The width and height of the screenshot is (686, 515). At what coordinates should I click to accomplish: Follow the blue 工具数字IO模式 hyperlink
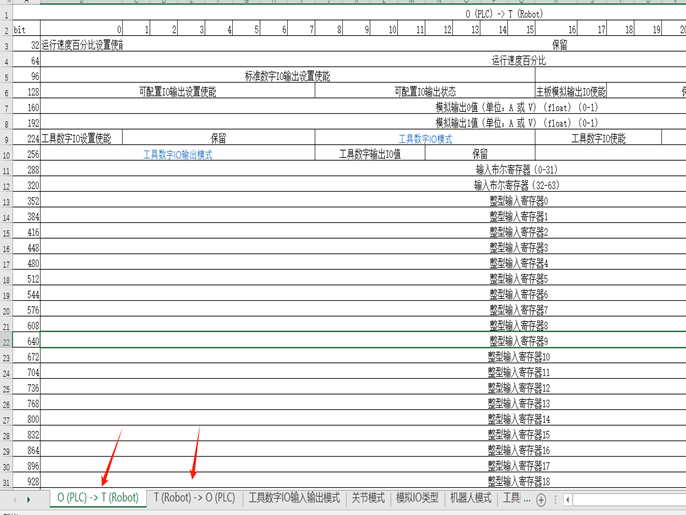pyautogui.click(x=425, y=139)
